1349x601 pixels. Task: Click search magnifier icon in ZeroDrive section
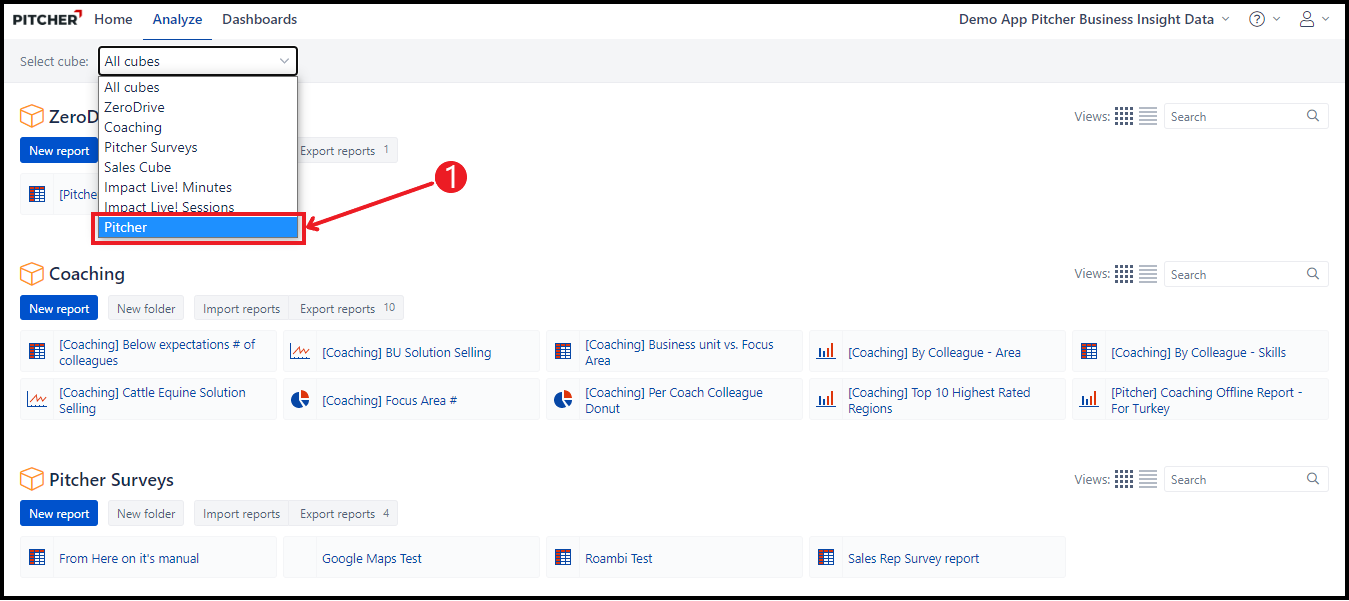[x=1313, y=116]
